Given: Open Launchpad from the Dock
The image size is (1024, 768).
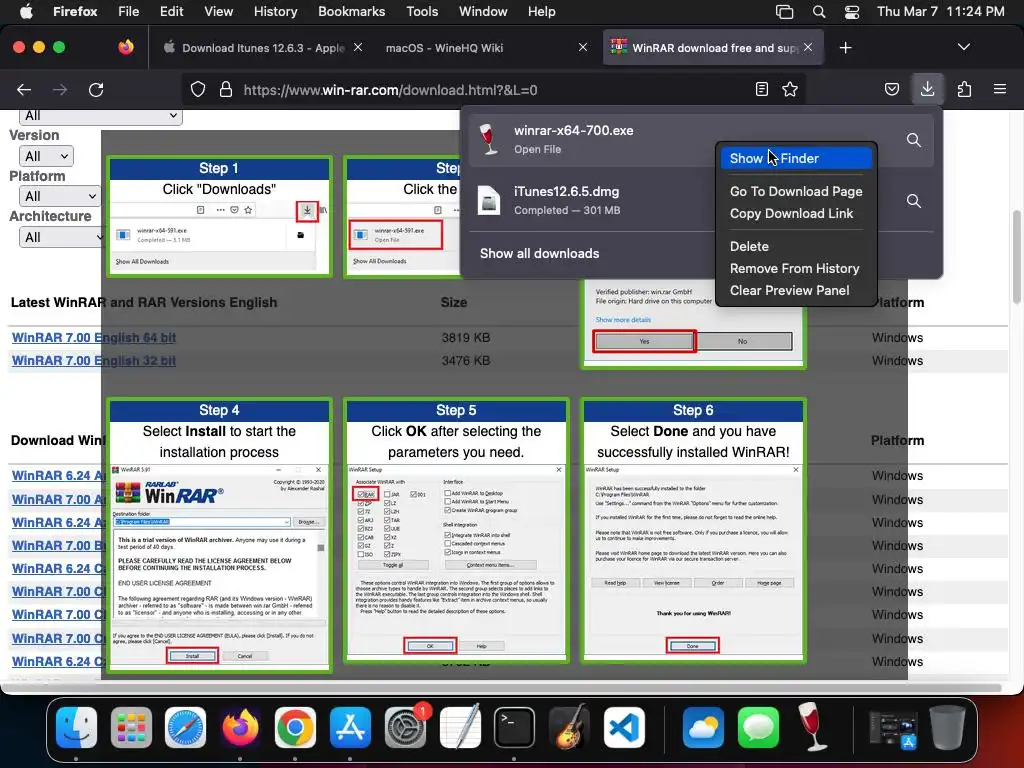Looking at the screenshot, I should pos(131,727).
